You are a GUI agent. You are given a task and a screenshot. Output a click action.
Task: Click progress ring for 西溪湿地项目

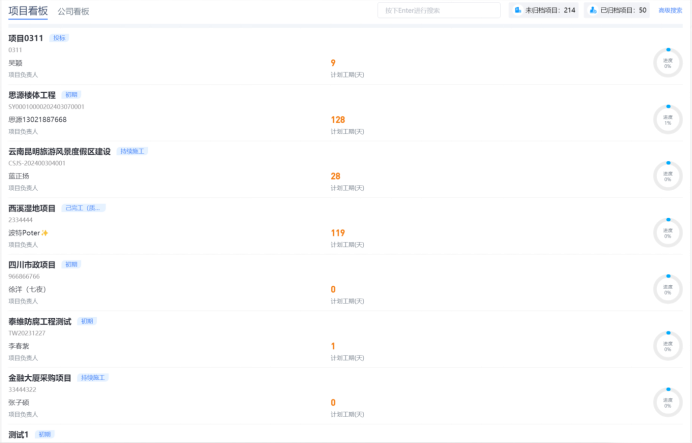point(667,233)
